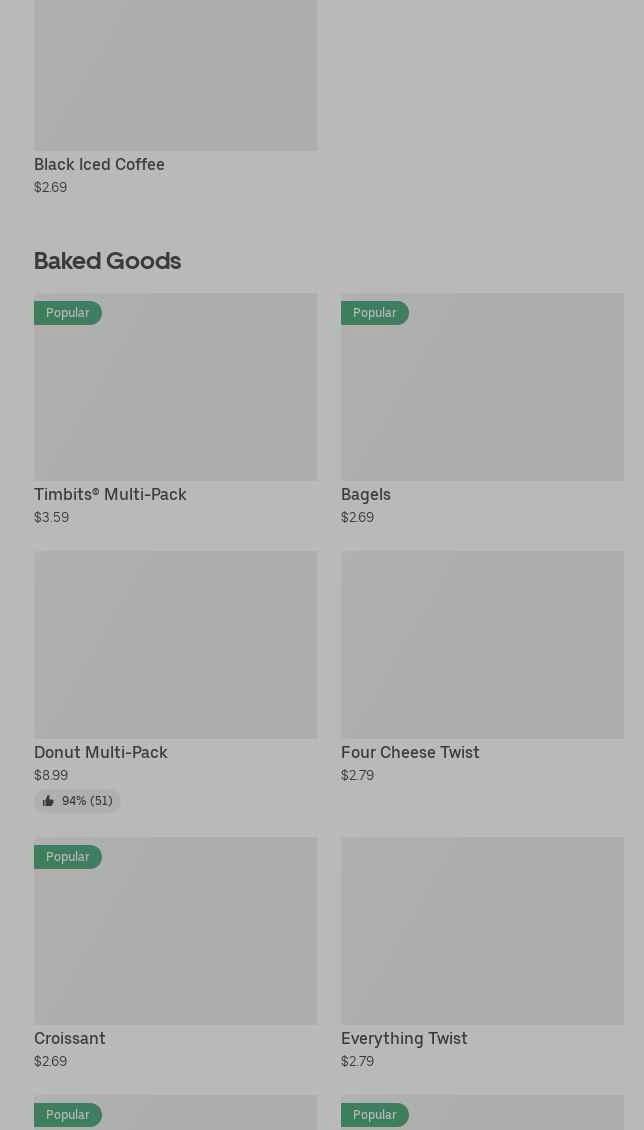Click the Four Cheese Twist name
The width and height of the screenshot is (644, 1130).
coord(410,752)
